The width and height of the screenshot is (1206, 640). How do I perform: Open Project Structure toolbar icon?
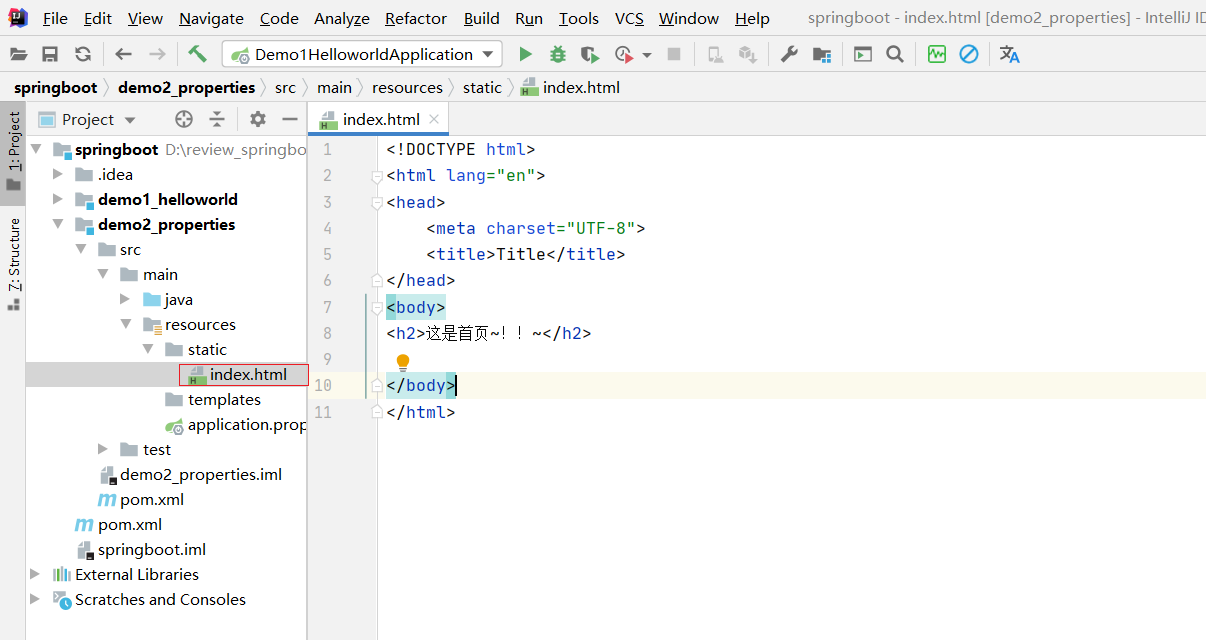pos(822,54)
